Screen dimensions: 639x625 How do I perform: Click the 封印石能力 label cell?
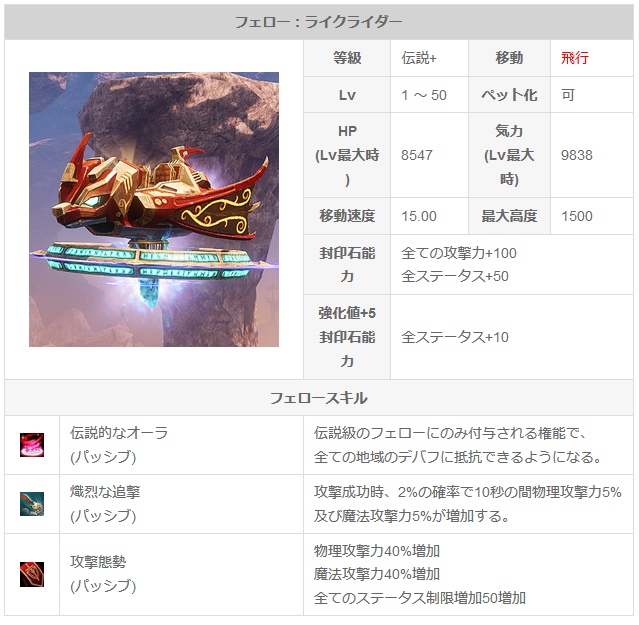click(347, 264)
